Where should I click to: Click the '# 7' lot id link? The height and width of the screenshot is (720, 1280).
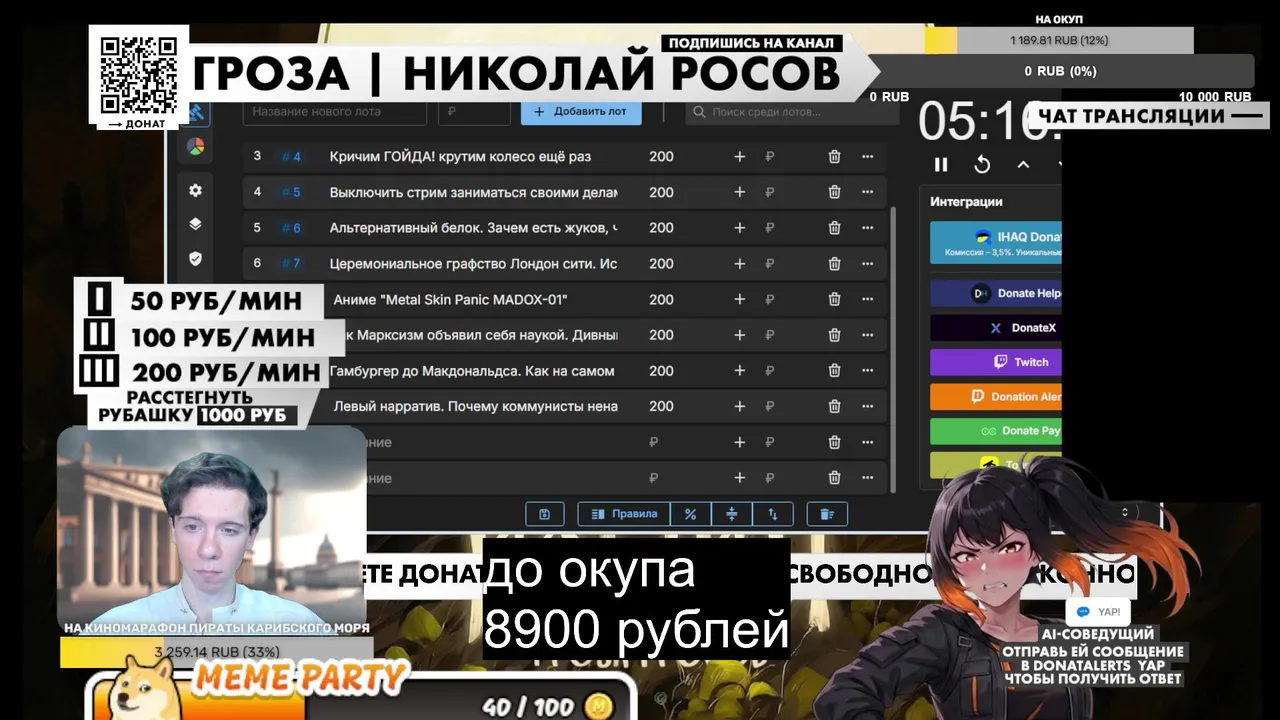tap(291, 264)
